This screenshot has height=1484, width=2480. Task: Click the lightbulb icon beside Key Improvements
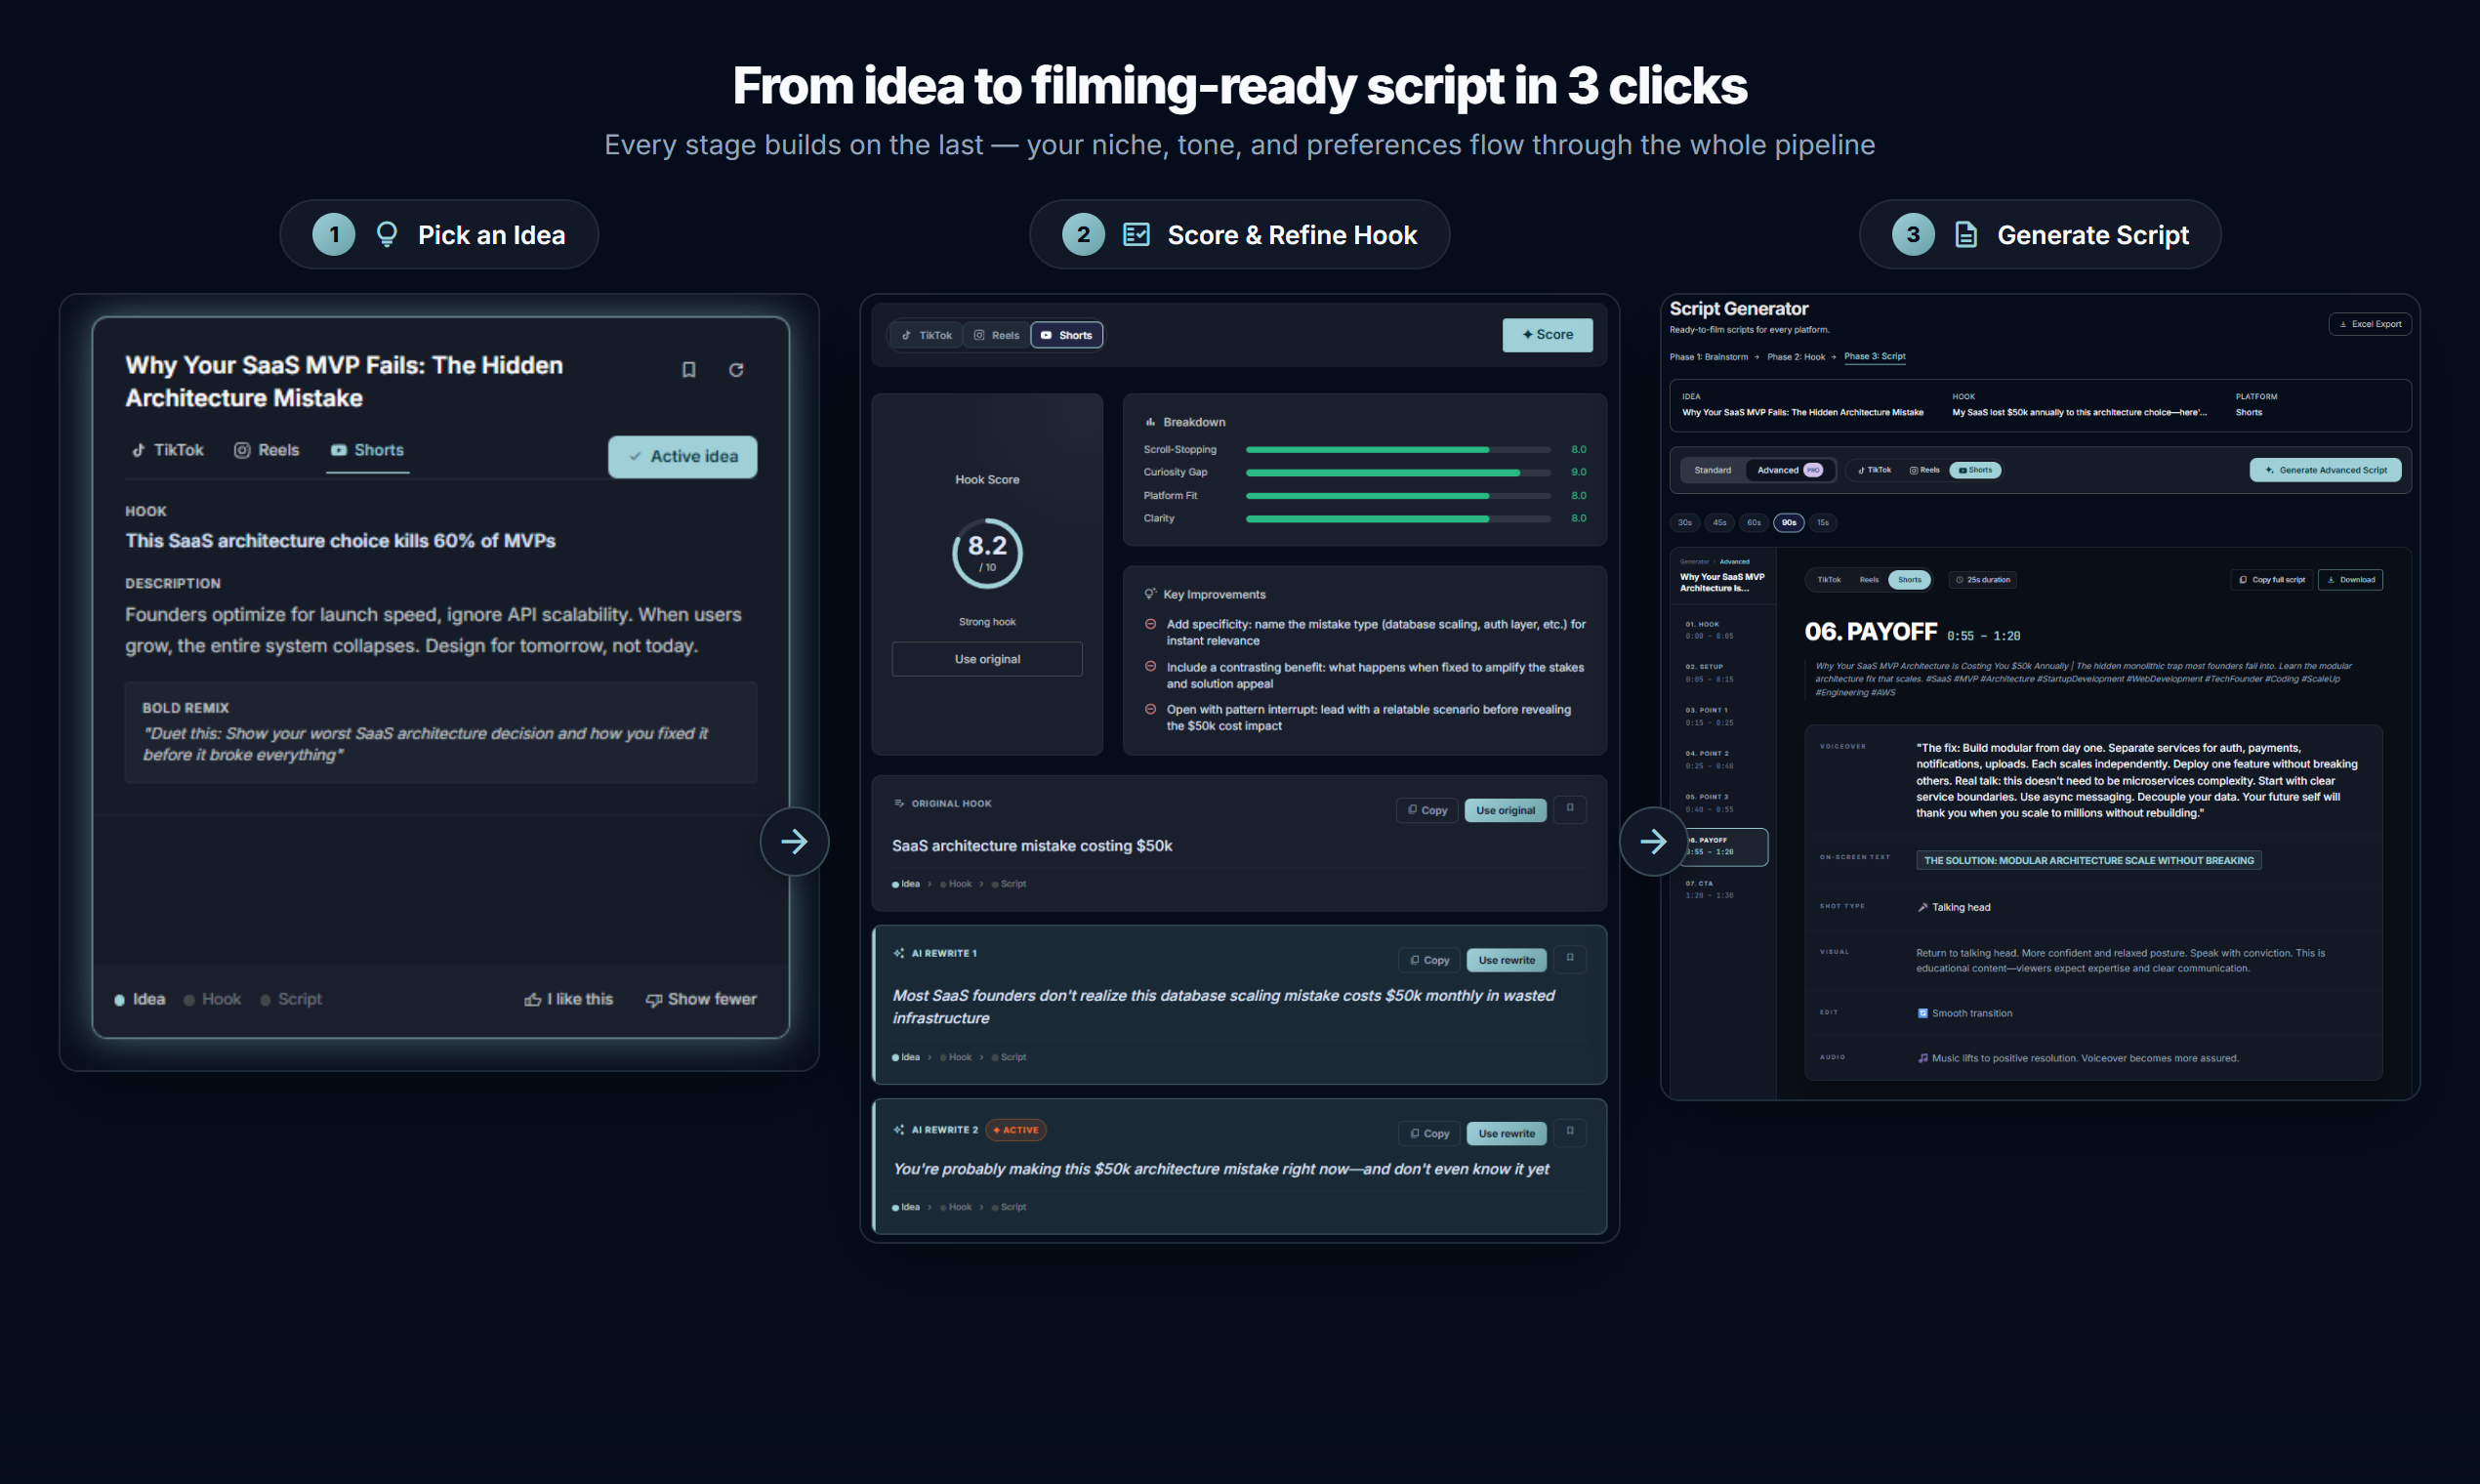[x=1150, y=594]
